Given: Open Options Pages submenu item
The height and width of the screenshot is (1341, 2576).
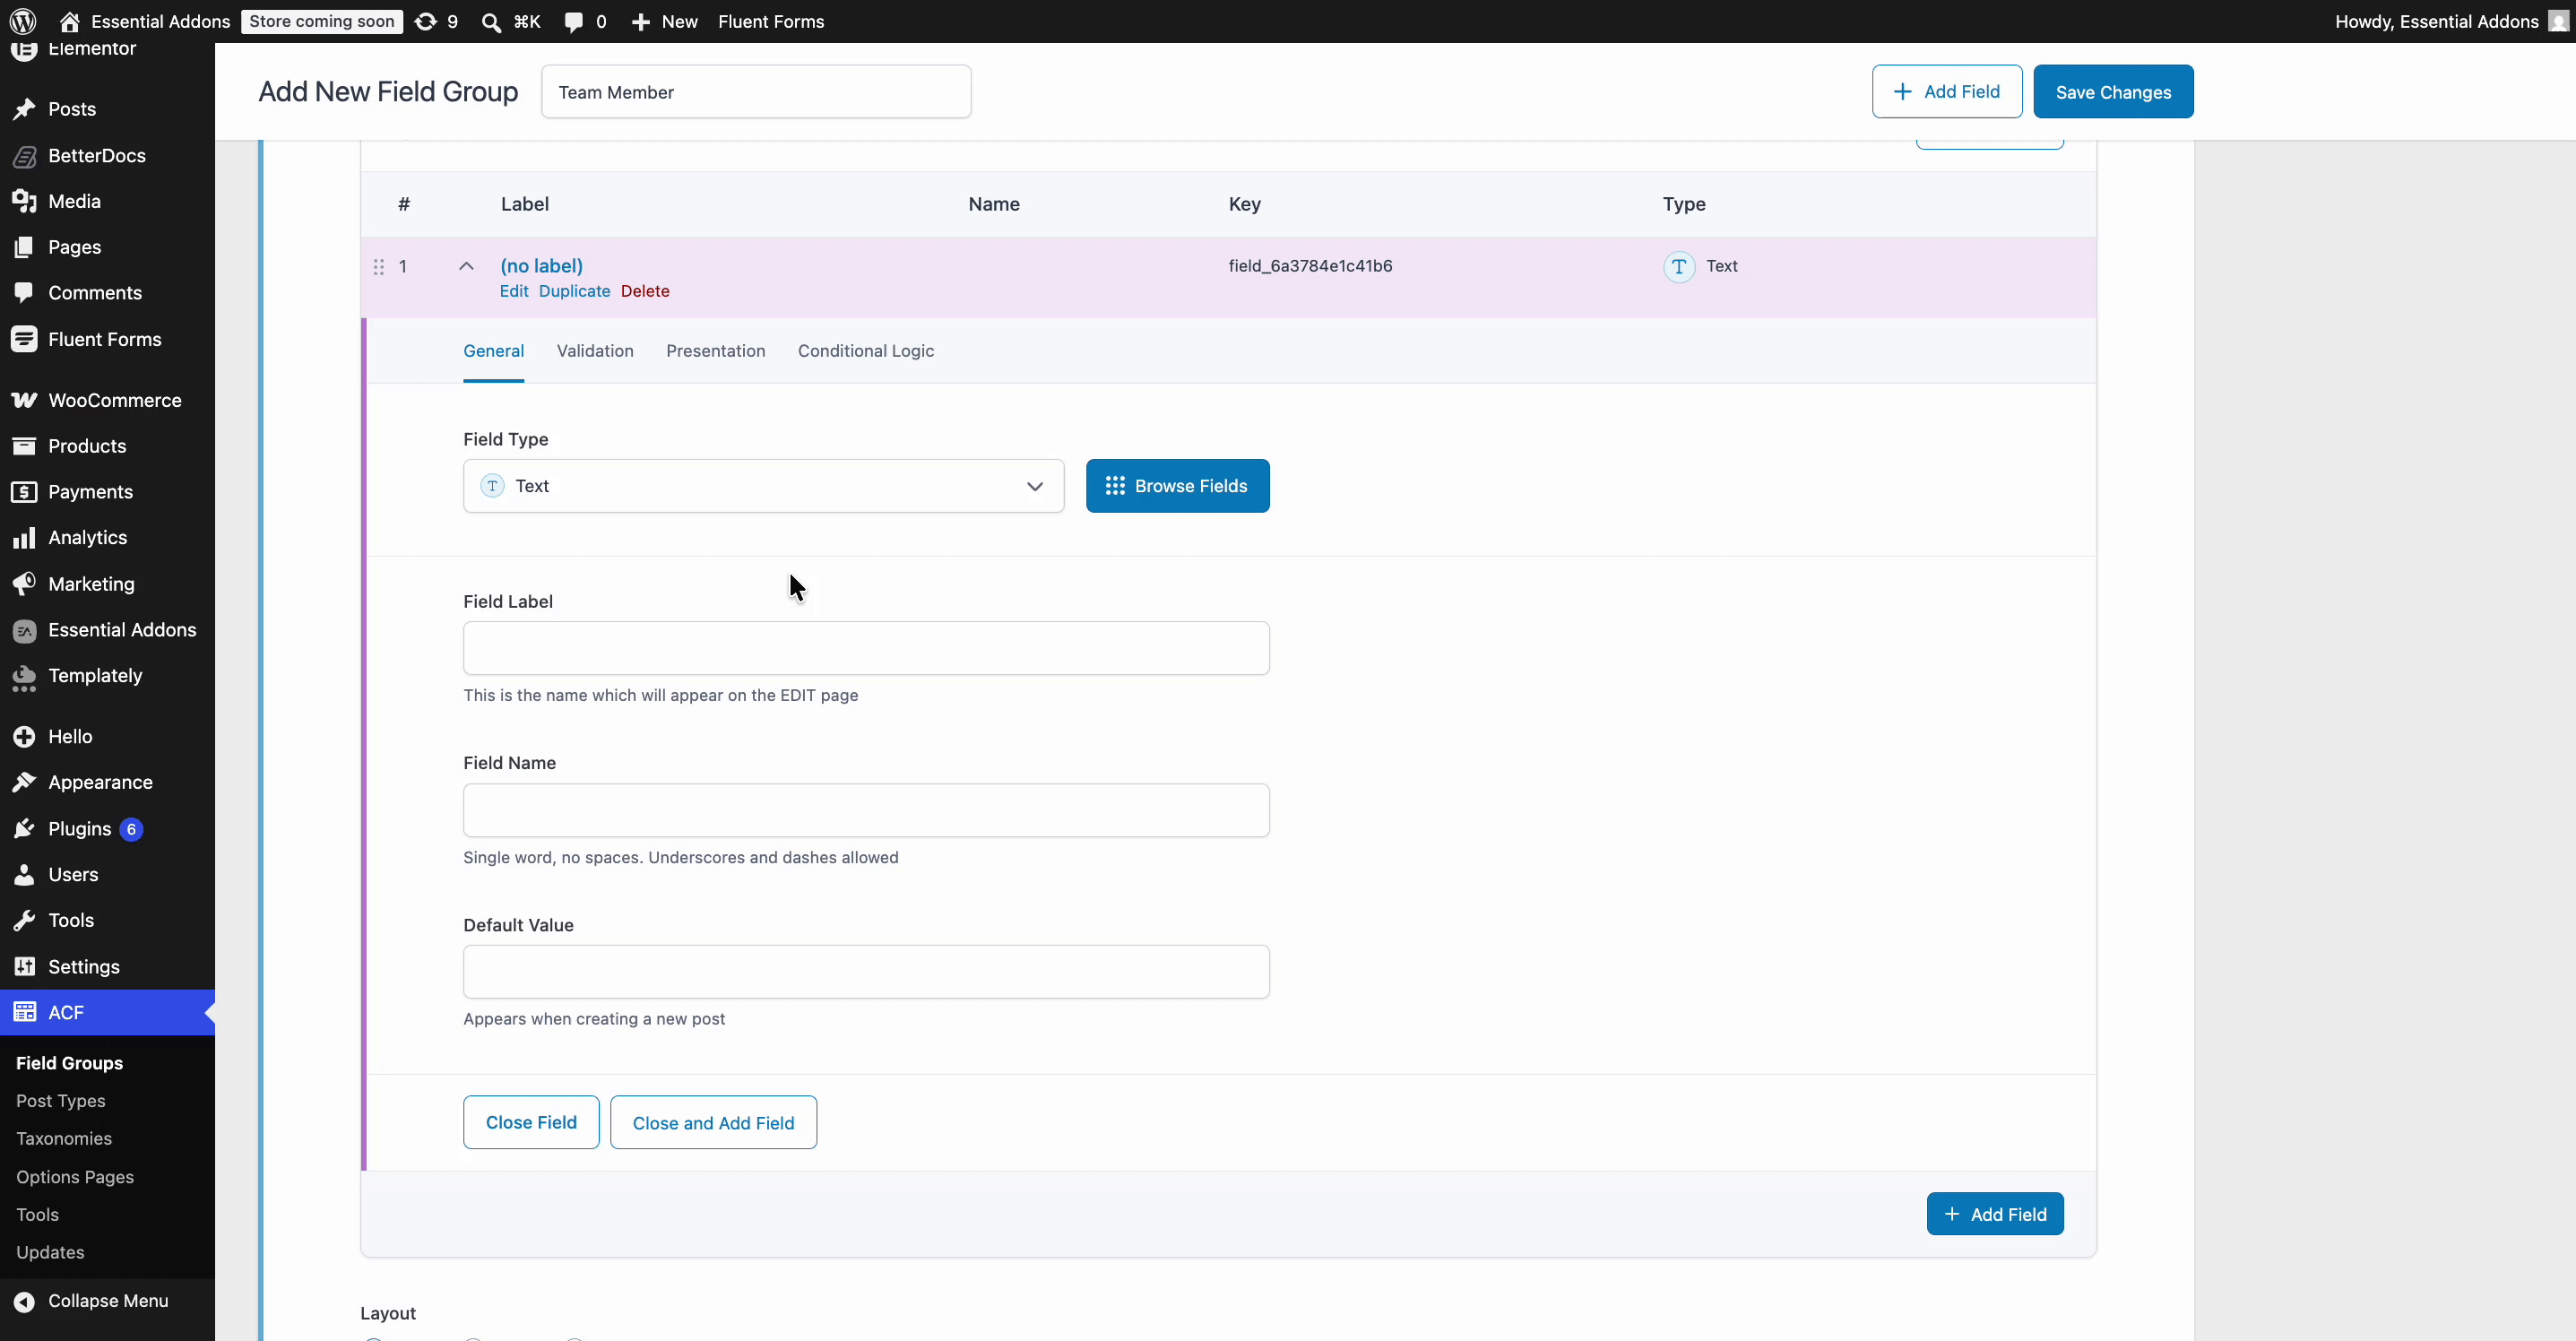Looking at the screenshot, I should pos(75,1177).
